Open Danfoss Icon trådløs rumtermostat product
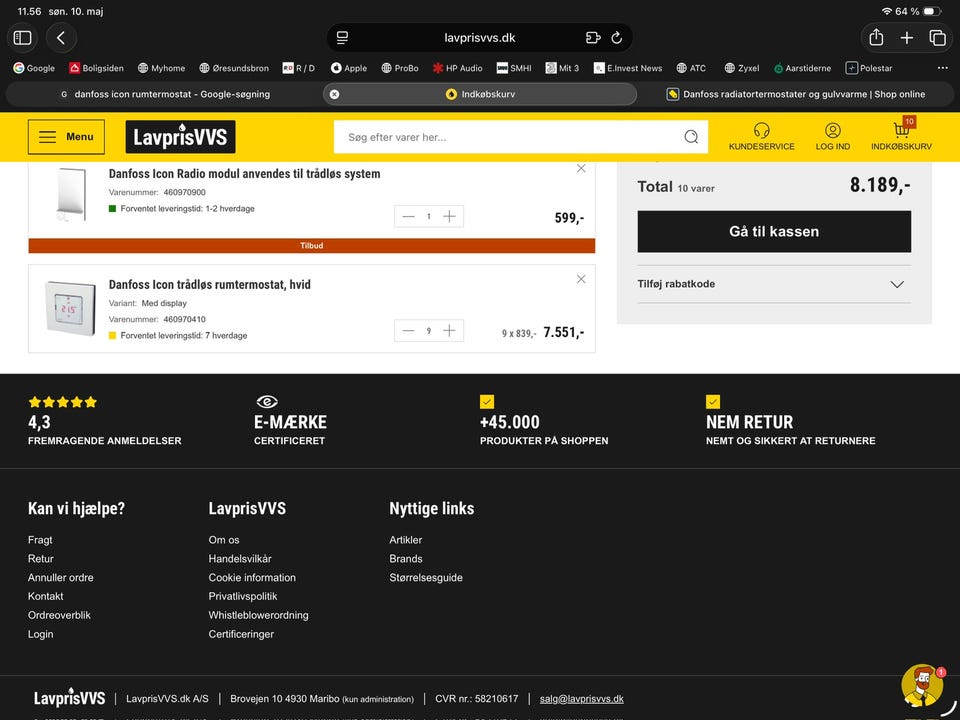The height and width of the screenshot is (720, 960). point(209,285)
